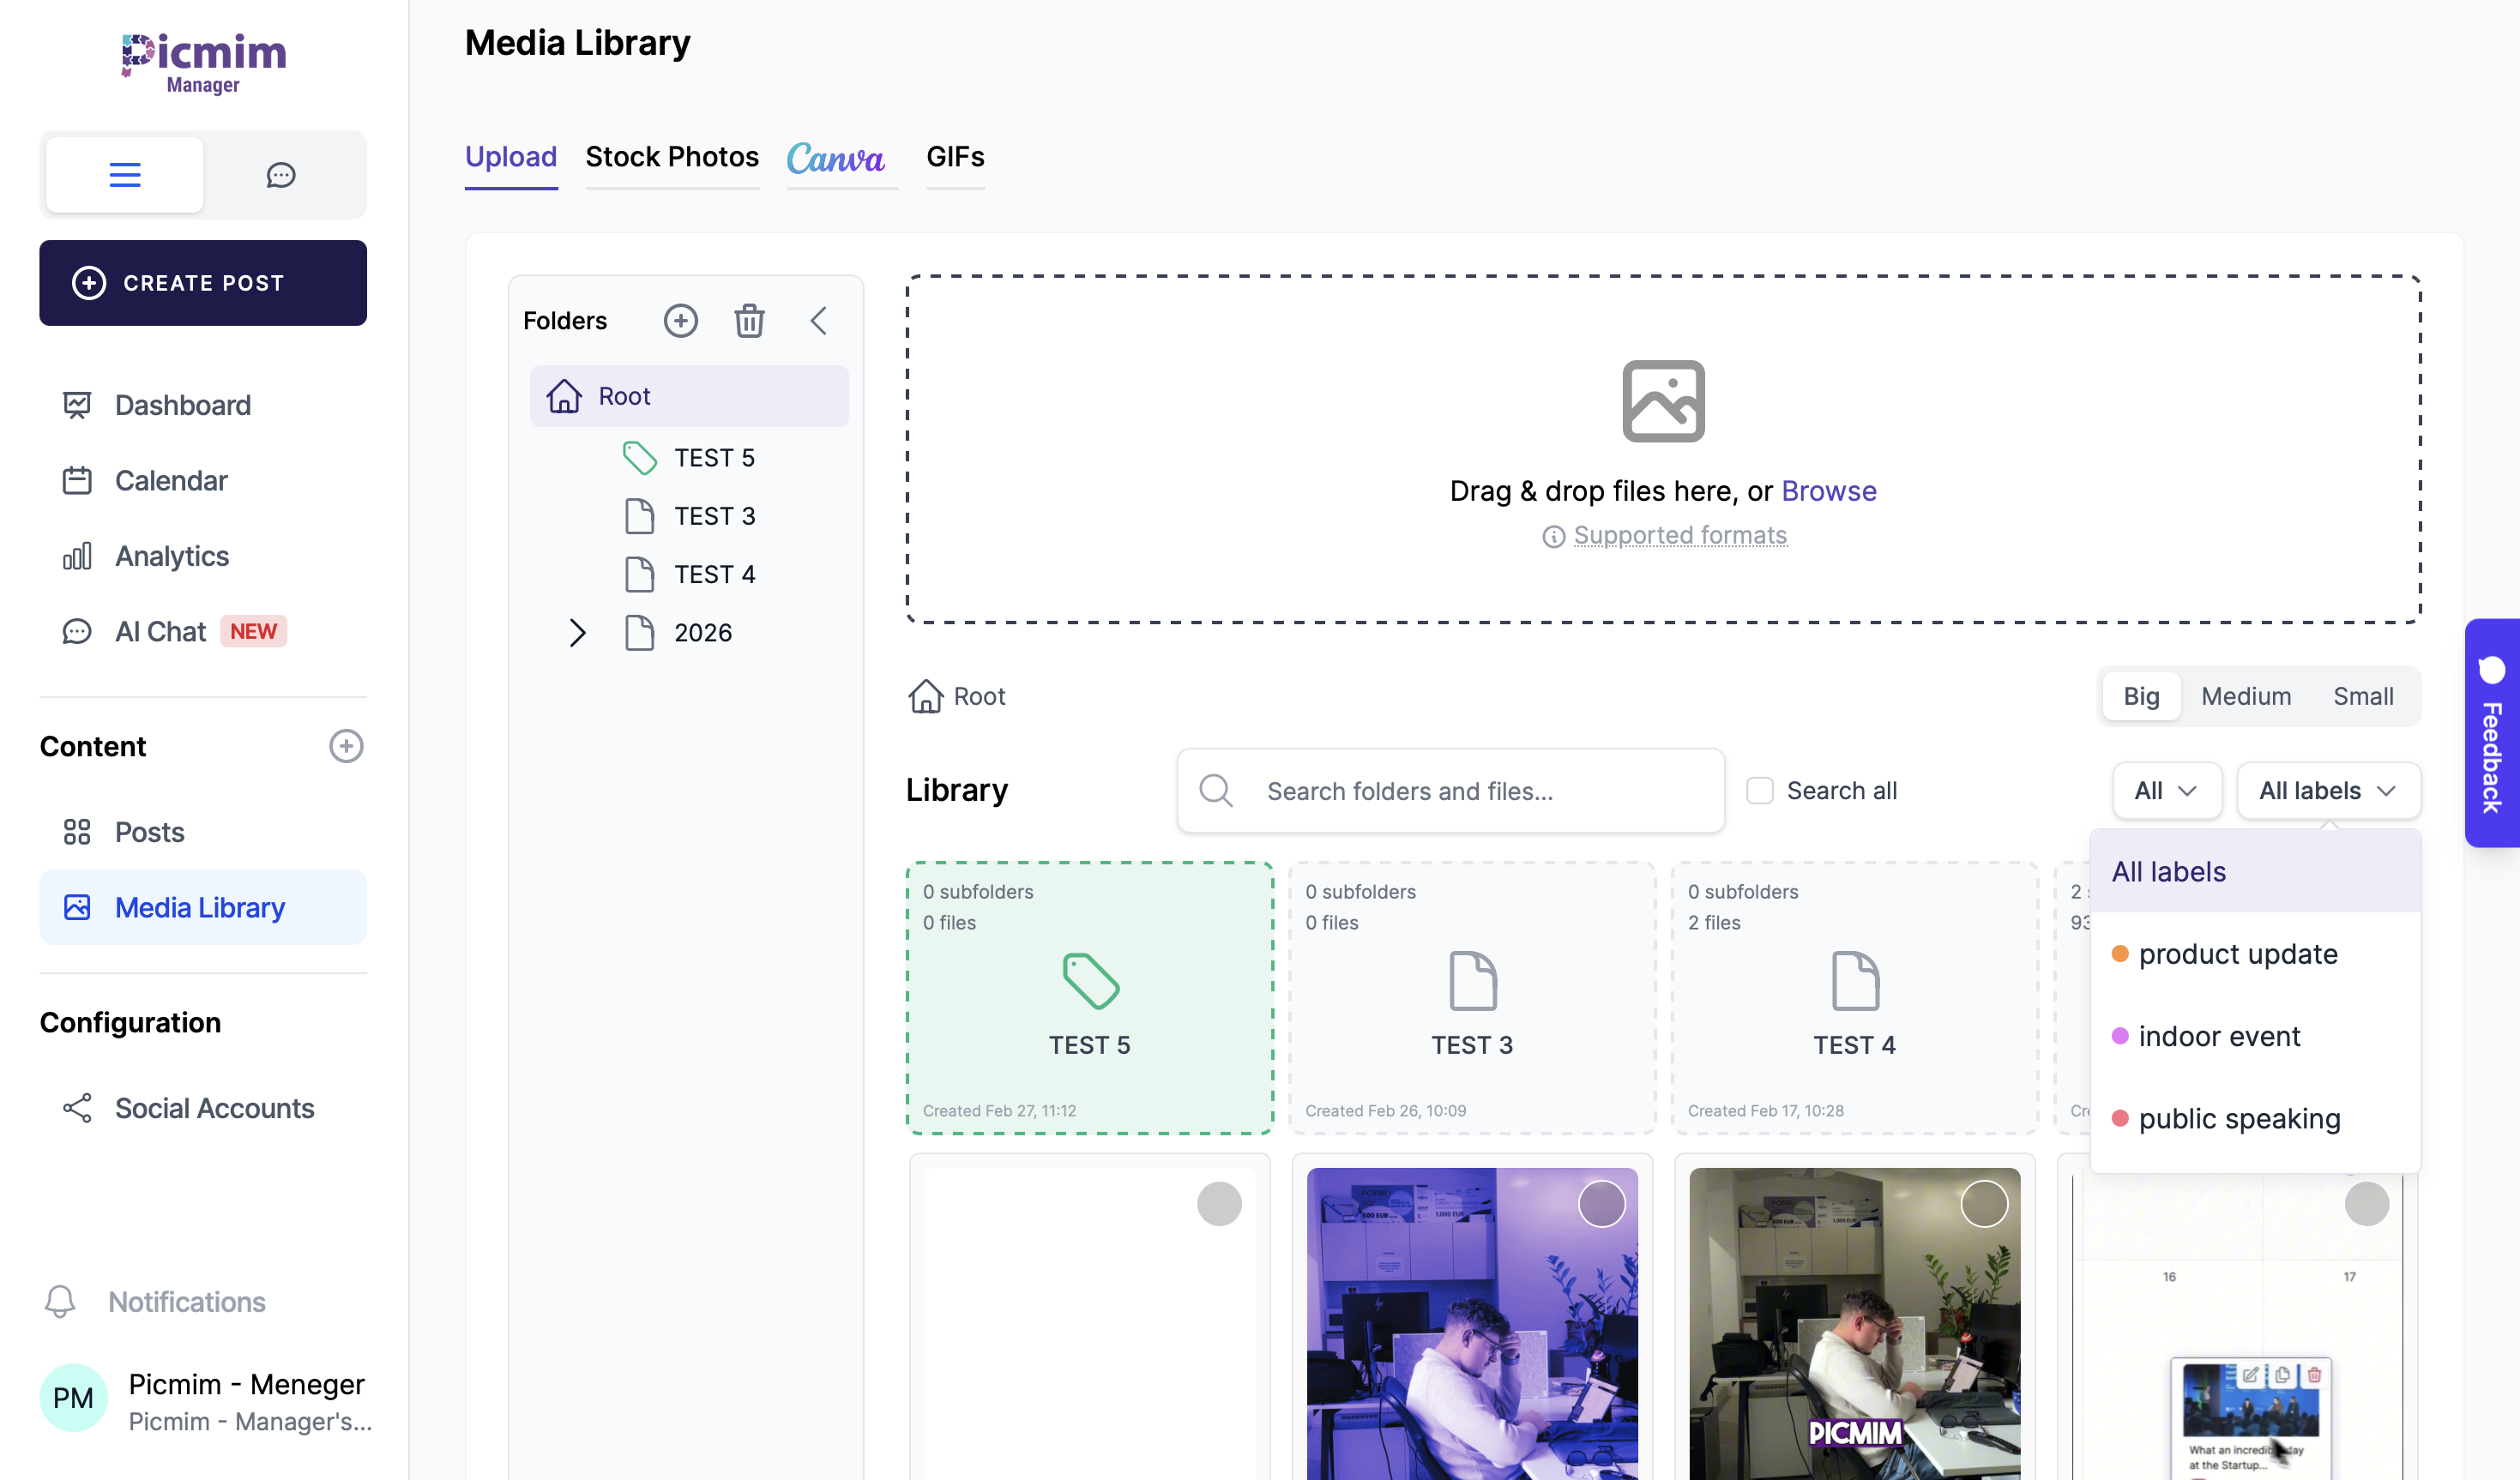2520x1480 pixels.
Task: Switch thumbnail size to Small
Action: (2364, 696)
